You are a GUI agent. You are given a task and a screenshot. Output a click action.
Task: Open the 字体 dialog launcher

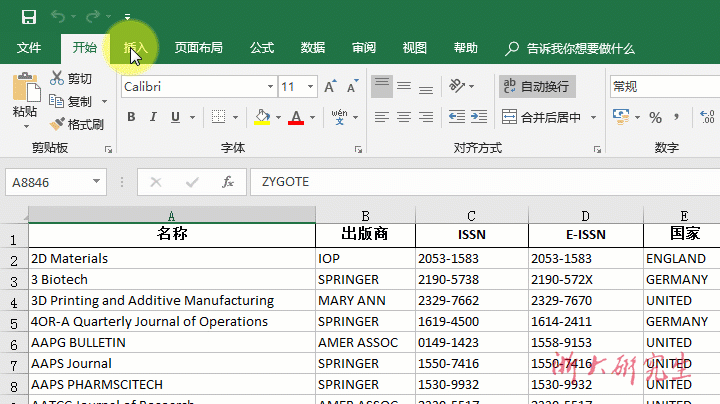tap(358, 150)
